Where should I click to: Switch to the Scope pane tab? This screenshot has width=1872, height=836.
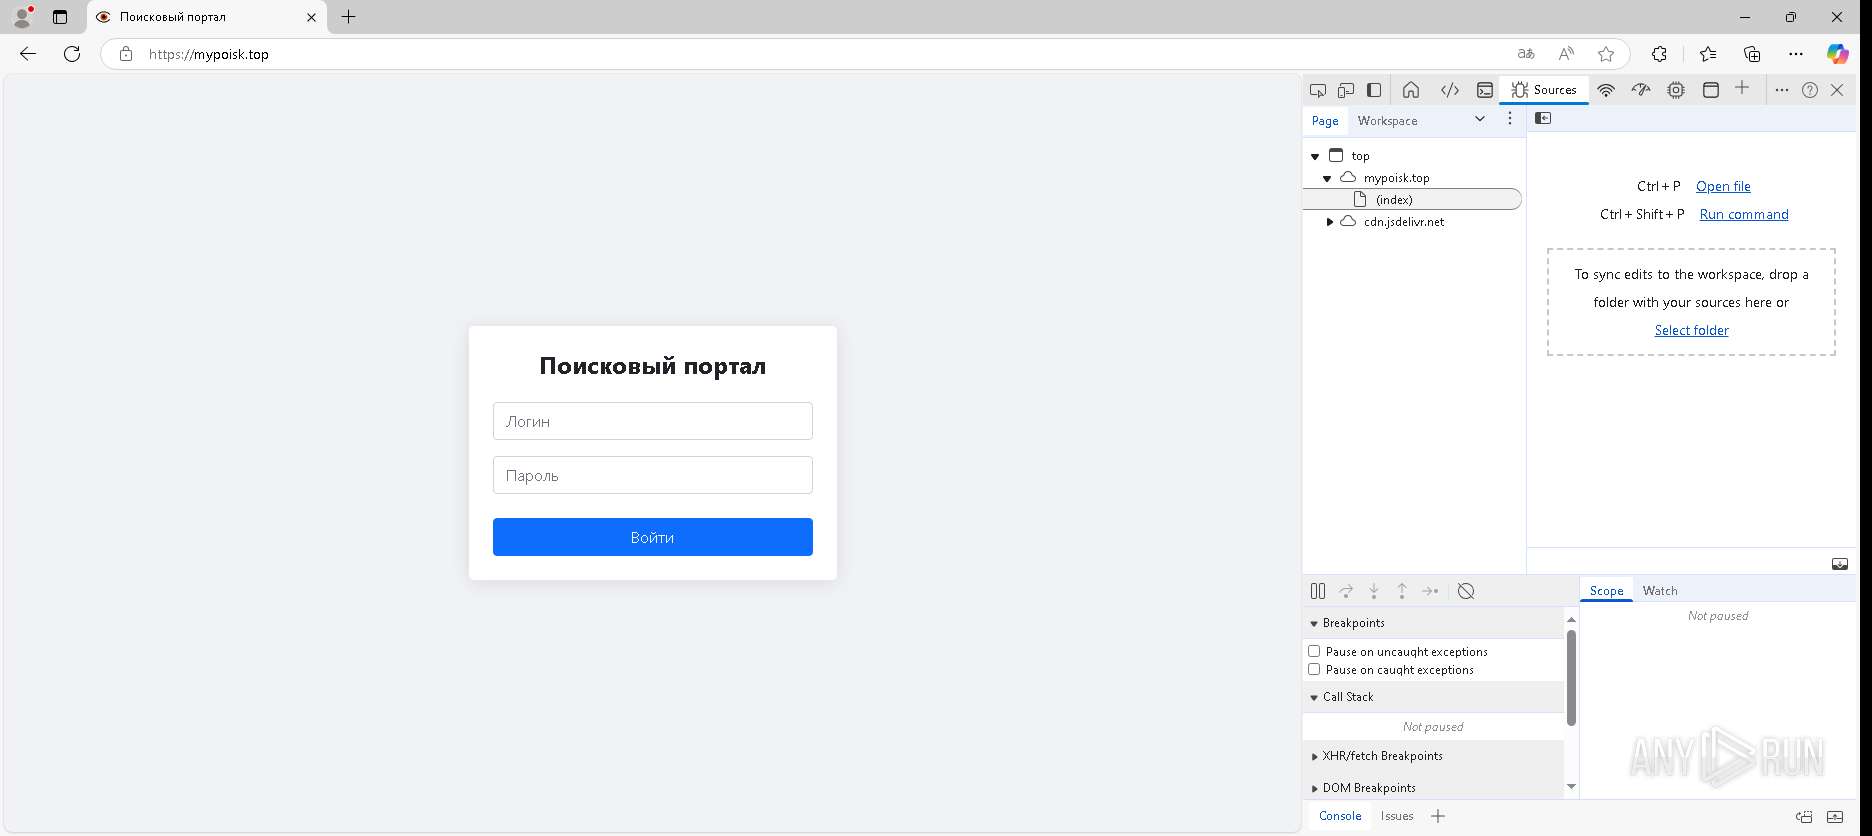(x=1606, y=591)
